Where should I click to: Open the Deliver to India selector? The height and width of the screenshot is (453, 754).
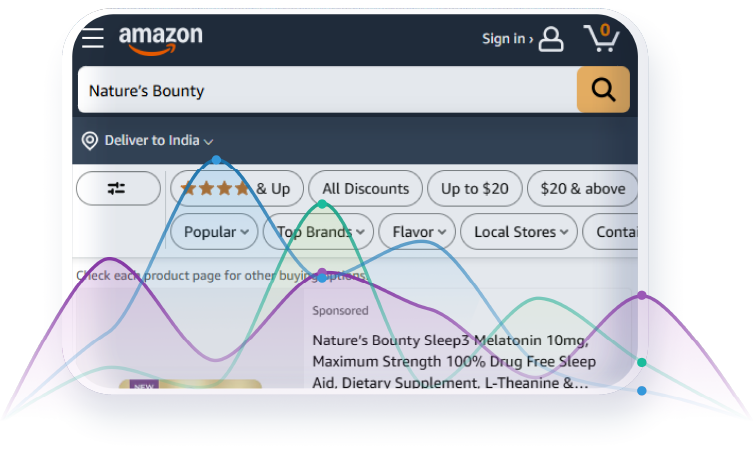coord(158,141)
